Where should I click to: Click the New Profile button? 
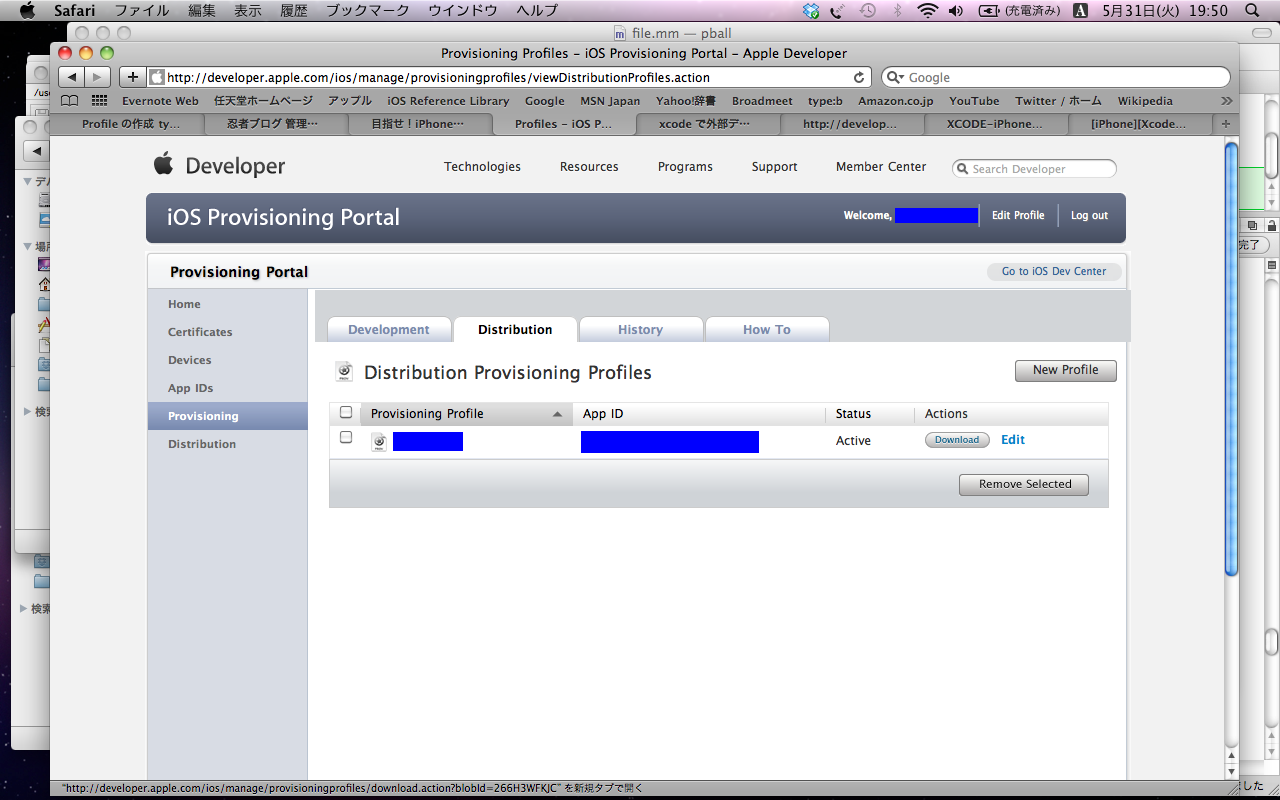click(1065, 370)
